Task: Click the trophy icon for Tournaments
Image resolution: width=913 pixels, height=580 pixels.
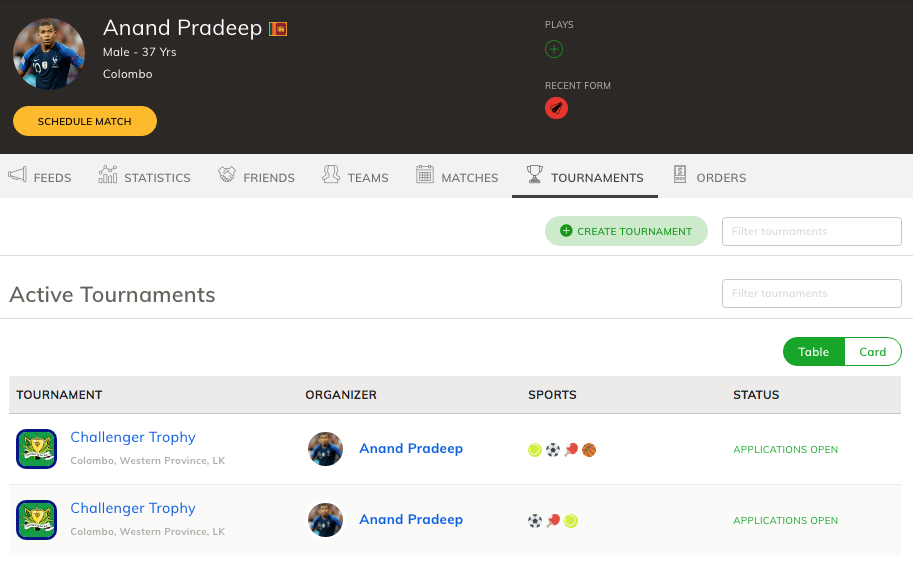Action: coord(535,174)
